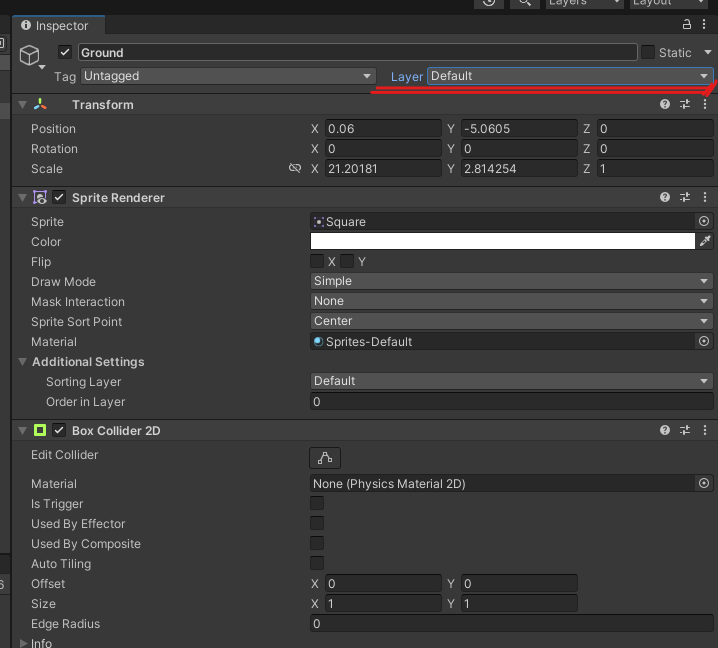The height and width of the screenshot is (648, 718).
Task: Click the GameObject cube icon picker
Action: 32,56
